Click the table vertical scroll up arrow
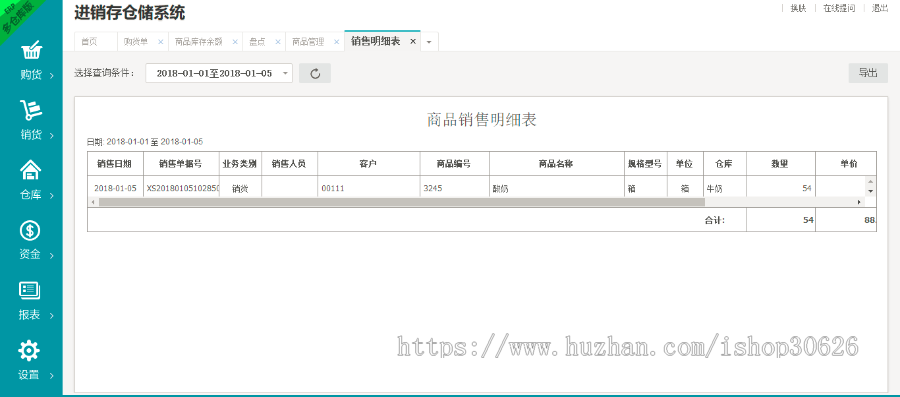Viewport: 900px width, 397px height. point(870,182)
